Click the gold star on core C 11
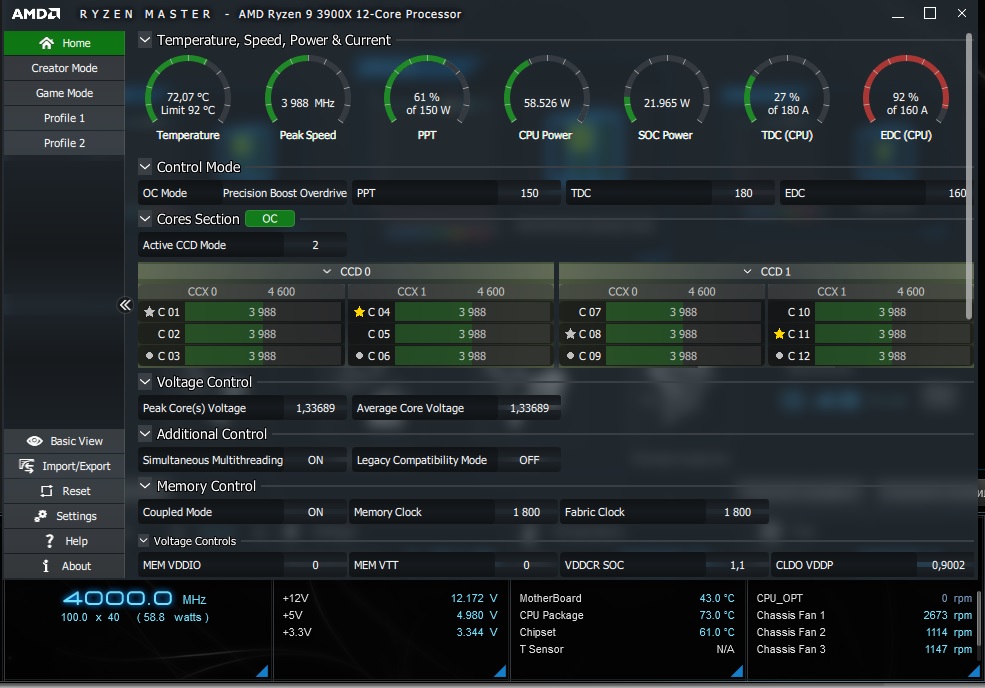 [x=779, y=334]
